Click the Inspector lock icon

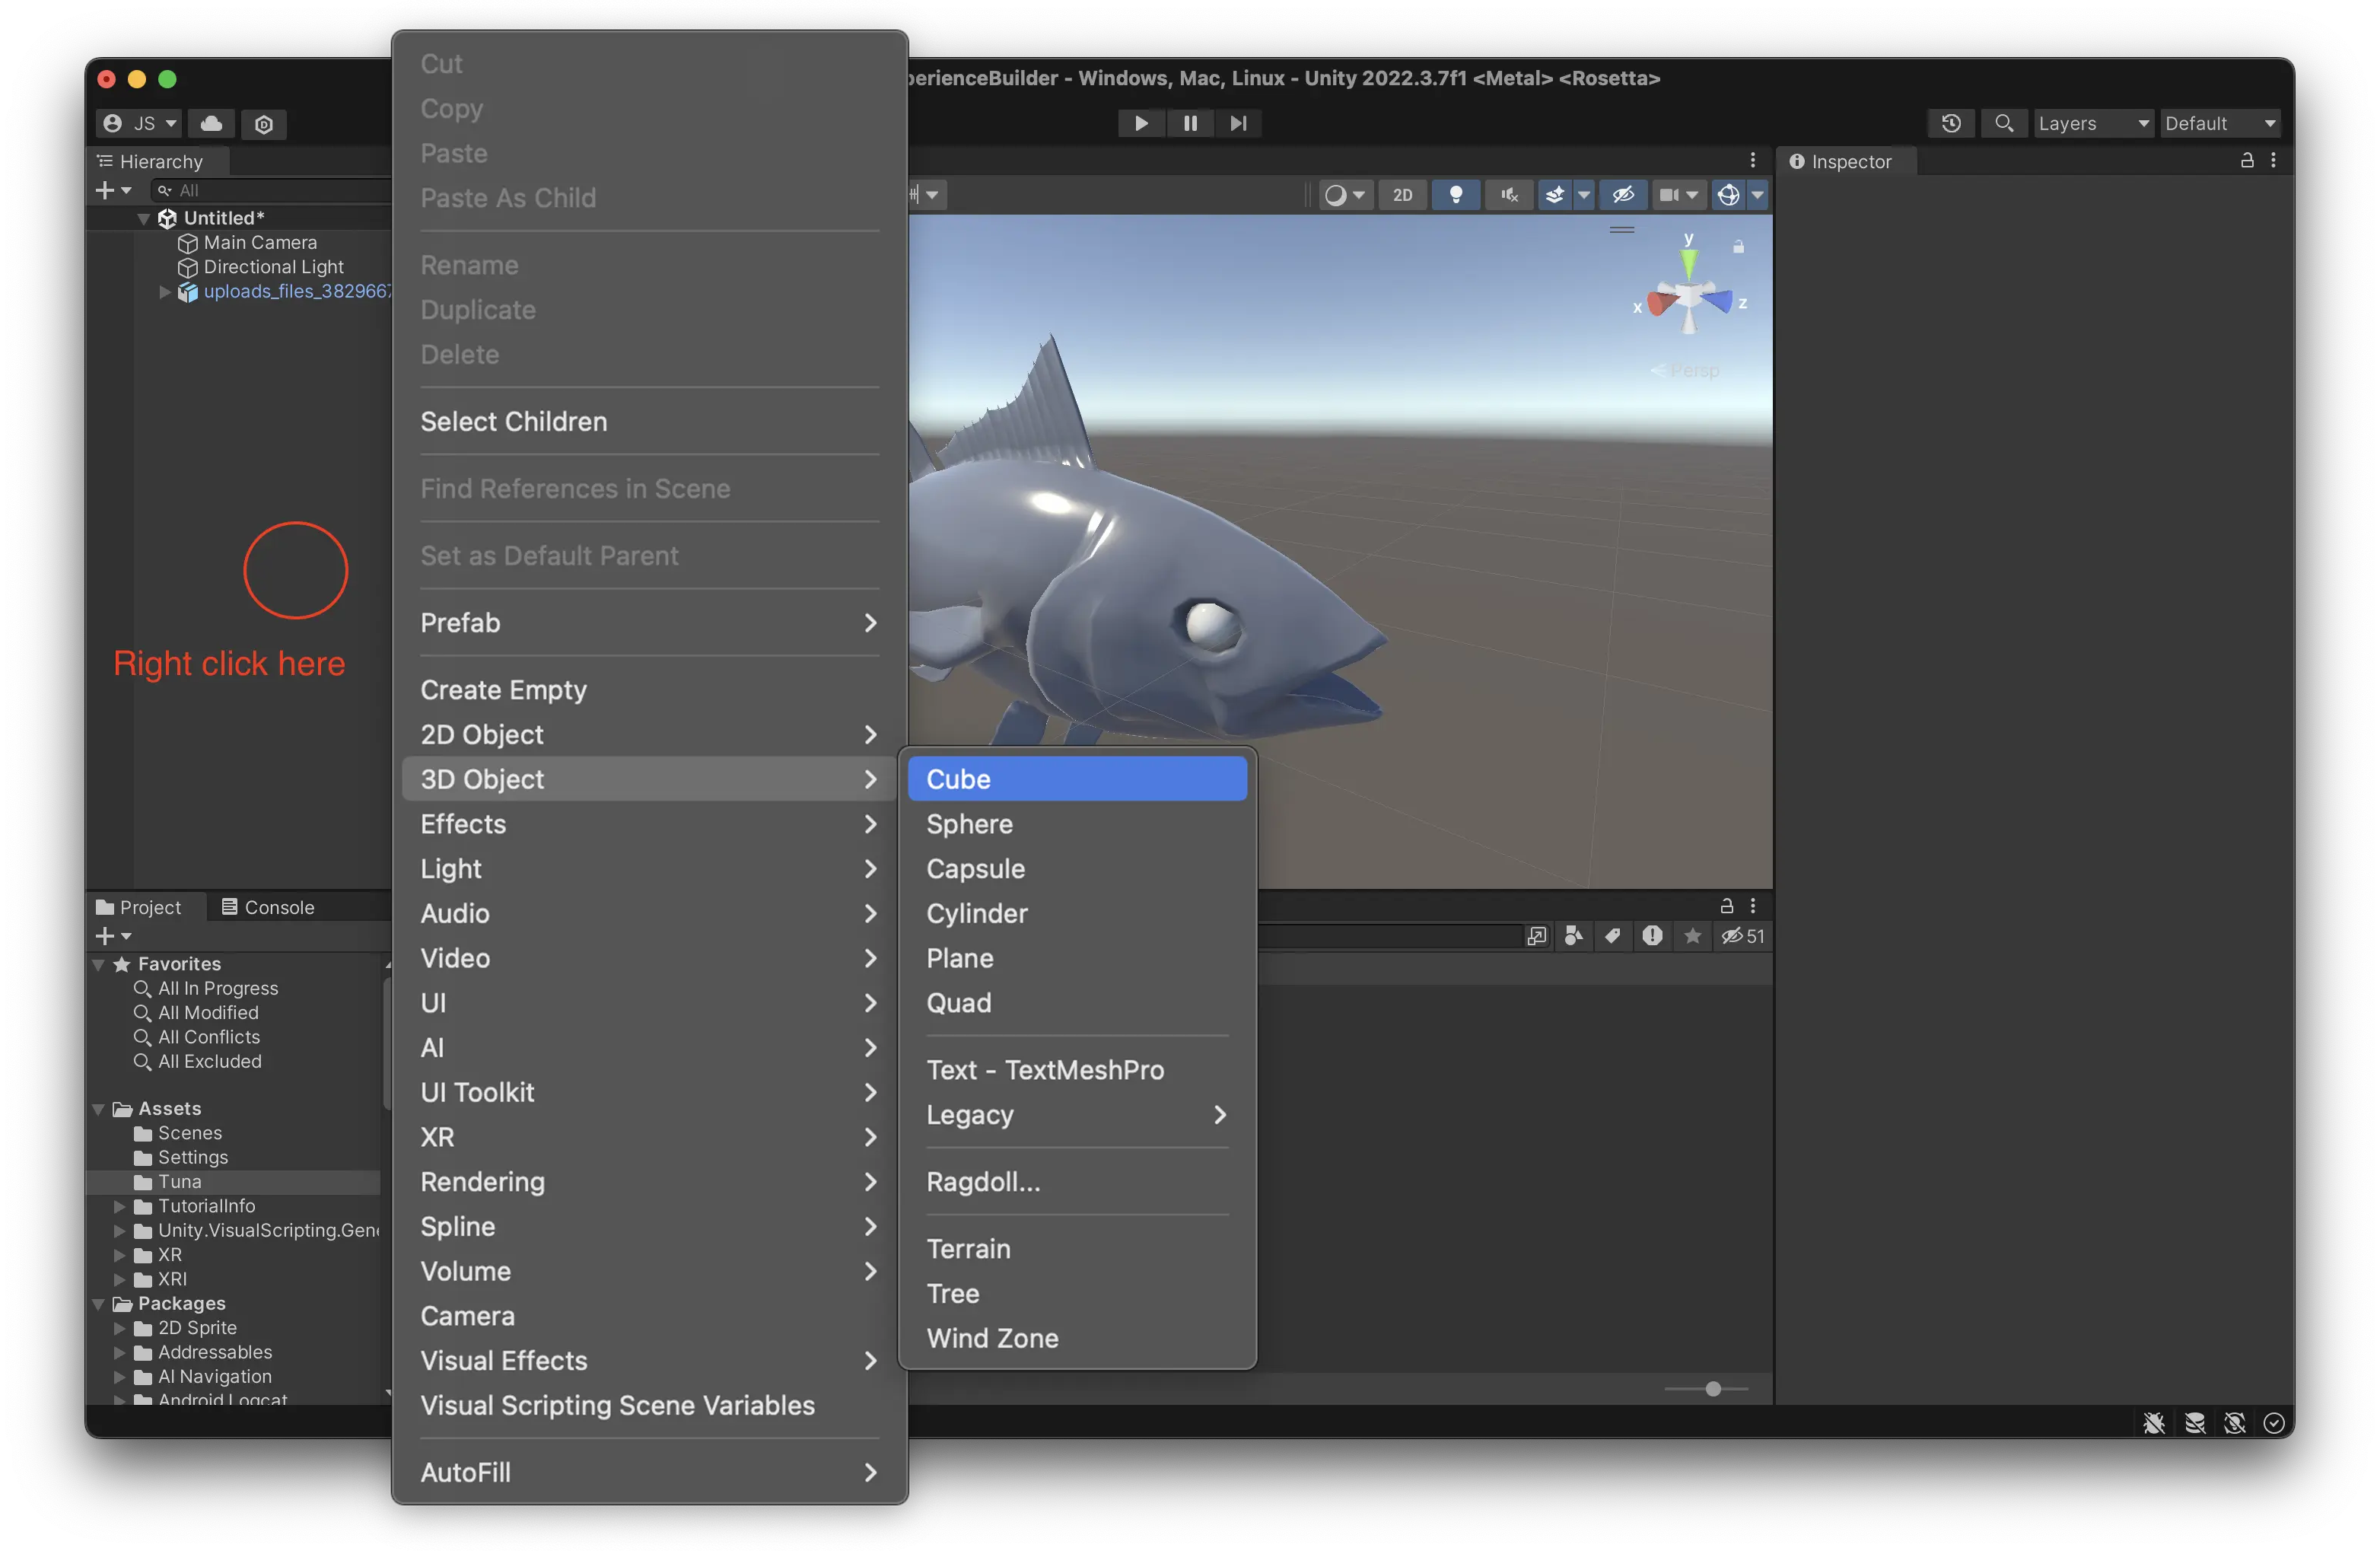pyautogui.click(x=2247, y=160)
